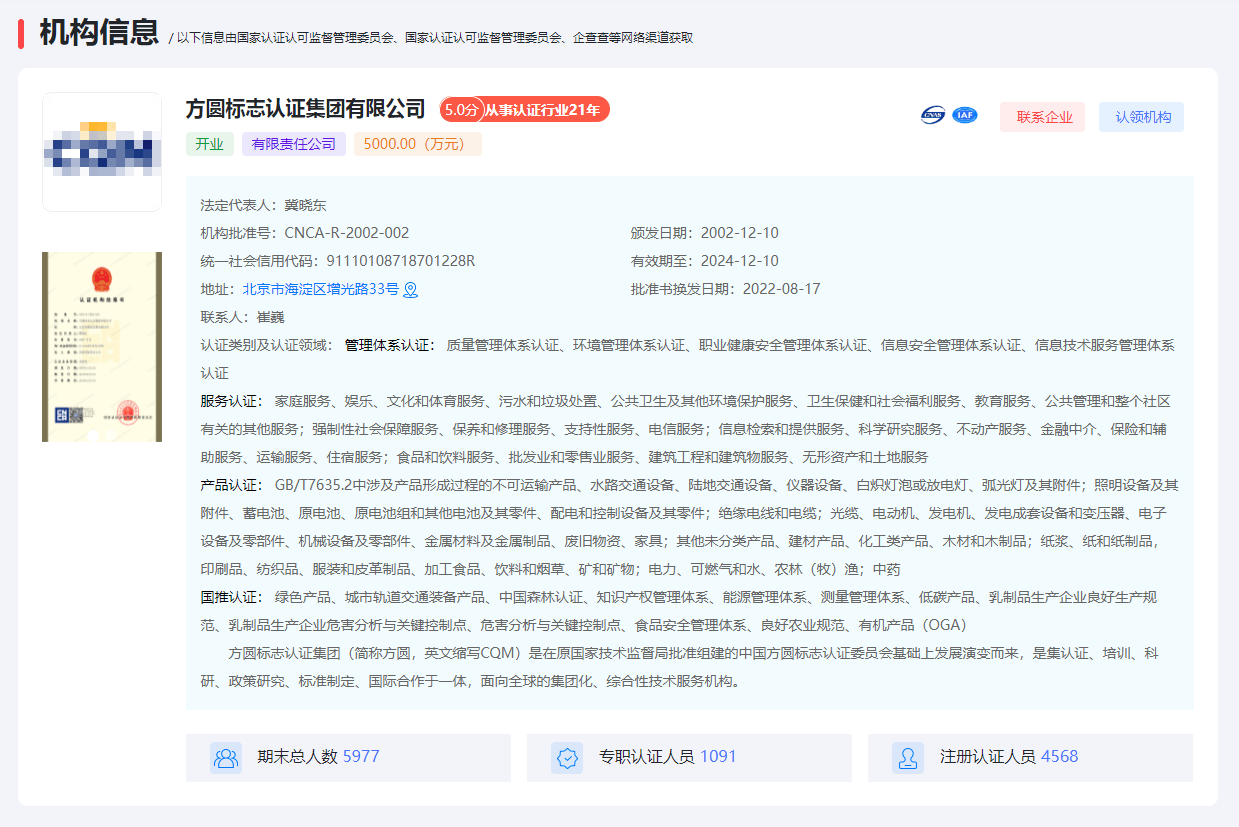Click the 产品认证 label
Image resolution: width=1239 pixels, height=827 pixels.
pyautogui.click(x=231, y=485)
